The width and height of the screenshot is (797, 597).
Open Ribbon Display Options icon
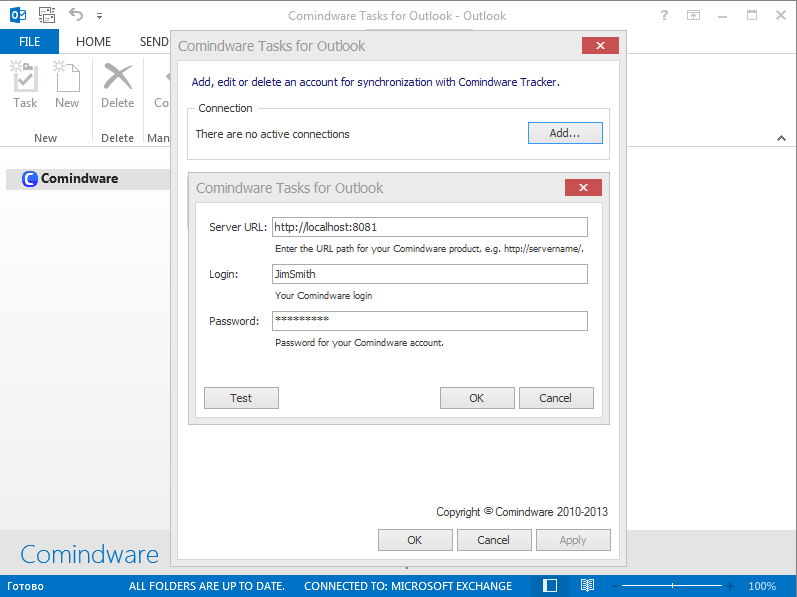click(693, 15)
